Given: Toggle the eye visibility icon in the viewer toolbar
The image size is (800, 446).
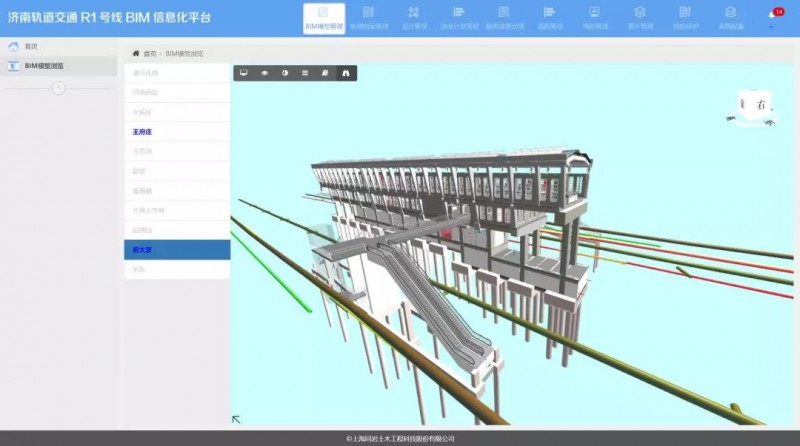Looking at the screenshot, I should click(x=264, y=73).
